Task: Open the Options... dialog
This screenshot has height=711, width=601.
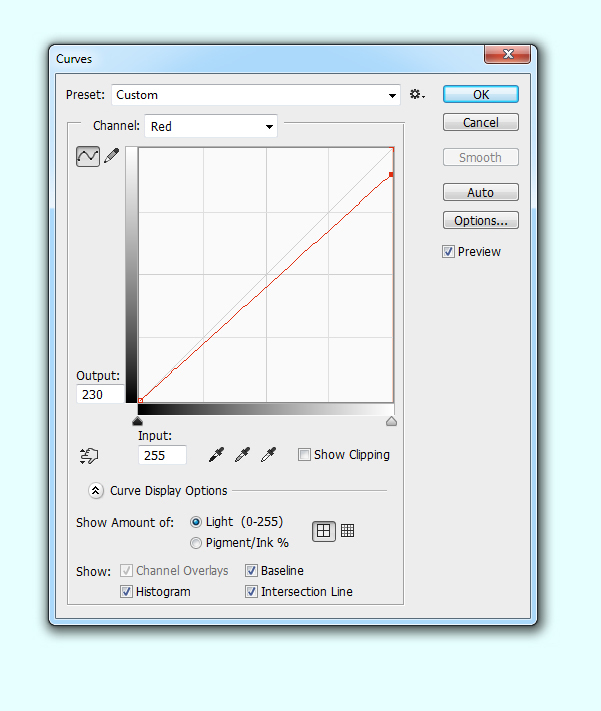Action: 481,220
